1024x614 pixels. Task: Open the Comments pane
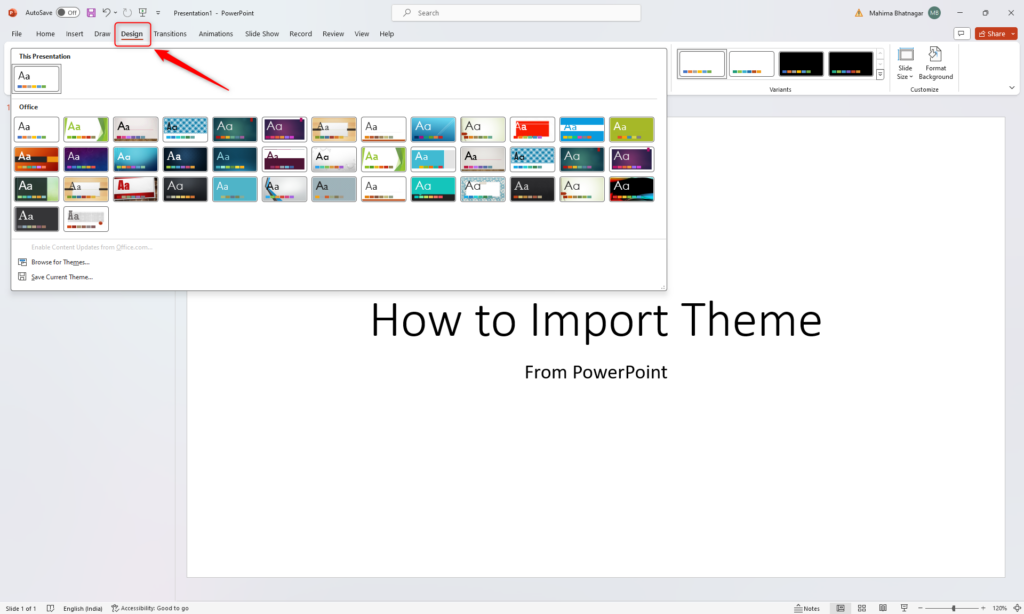[x=961, y=33]
